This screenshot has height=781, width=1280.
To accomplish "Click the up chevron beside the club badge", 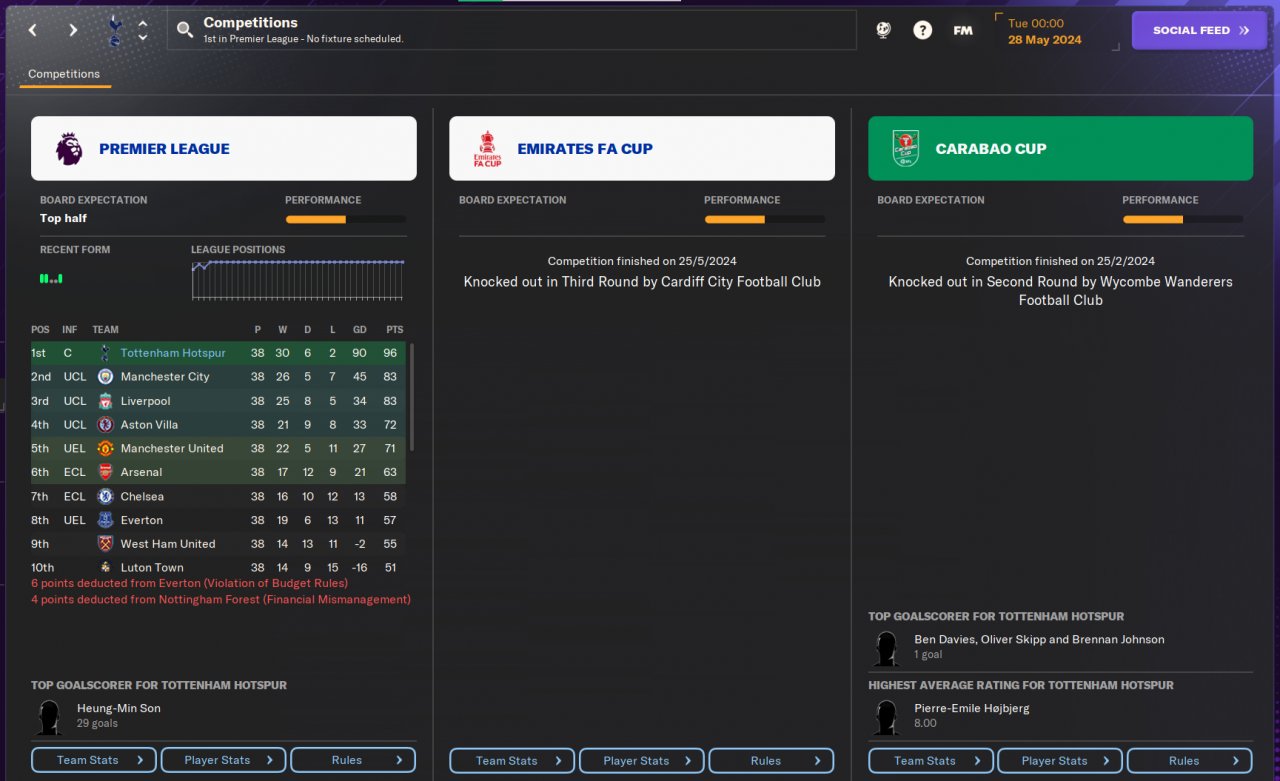I will (x=143, y=23).
